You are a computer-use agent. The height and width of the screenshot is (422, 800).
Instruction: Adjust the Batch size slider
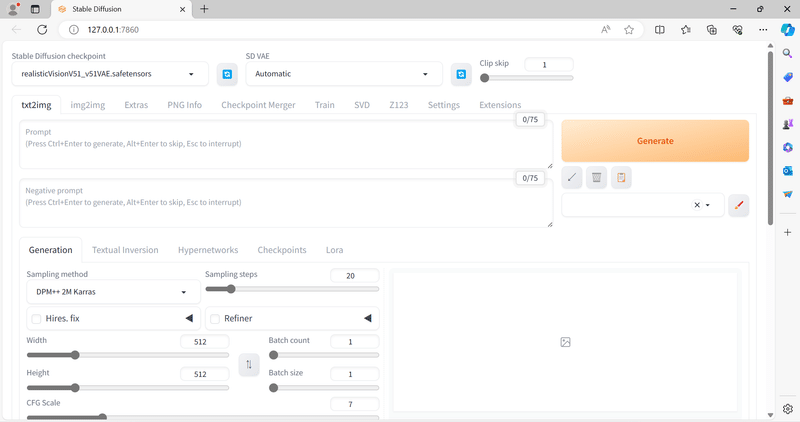[324, 388]
